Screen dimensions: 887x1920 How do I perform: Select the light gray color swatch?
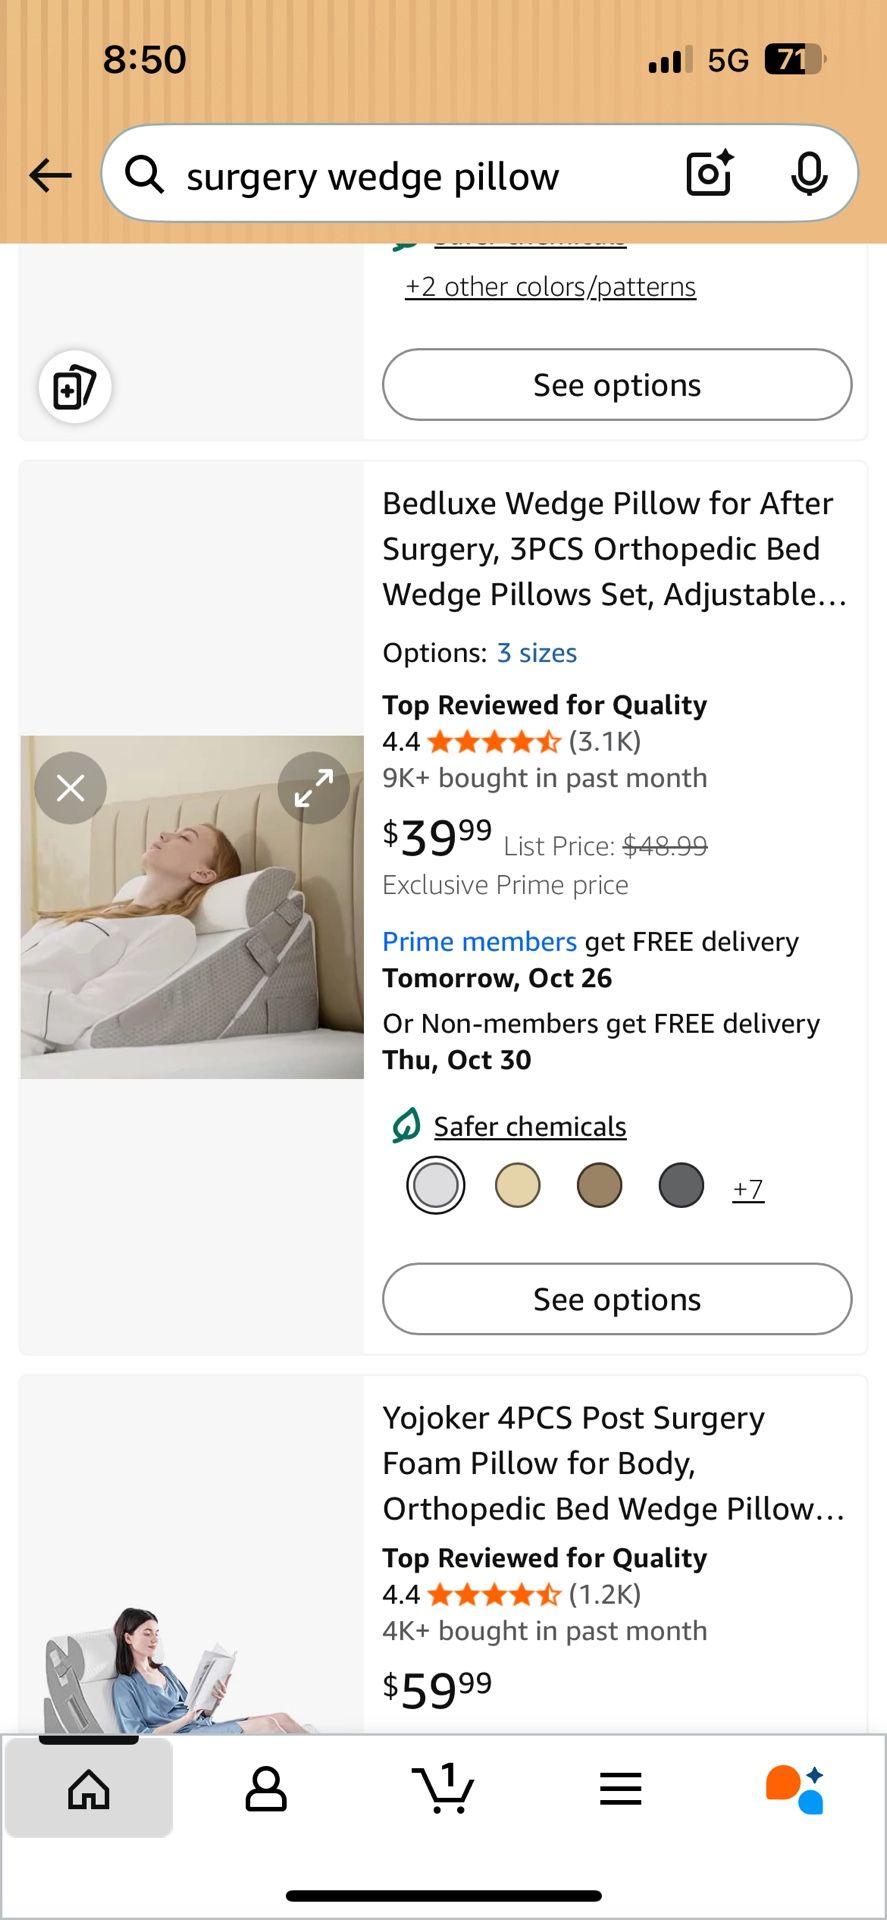[436, 1186]
